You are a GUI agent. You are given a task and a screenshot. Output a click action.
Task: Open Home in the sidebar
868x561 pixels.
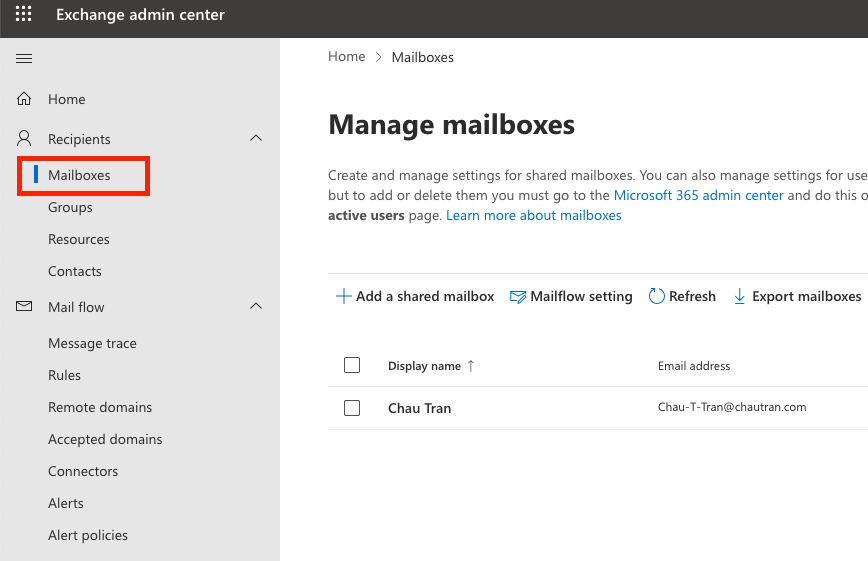point(66,99)
